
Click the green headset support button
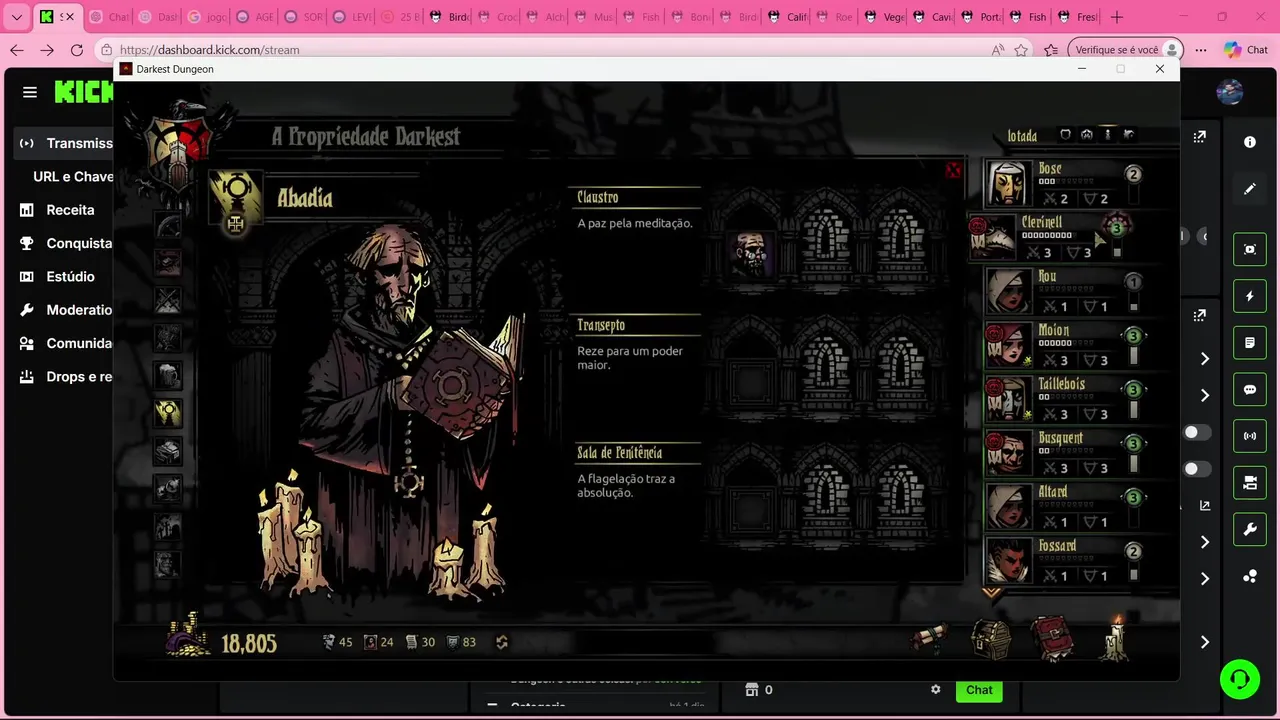(x=1240, y=680)
